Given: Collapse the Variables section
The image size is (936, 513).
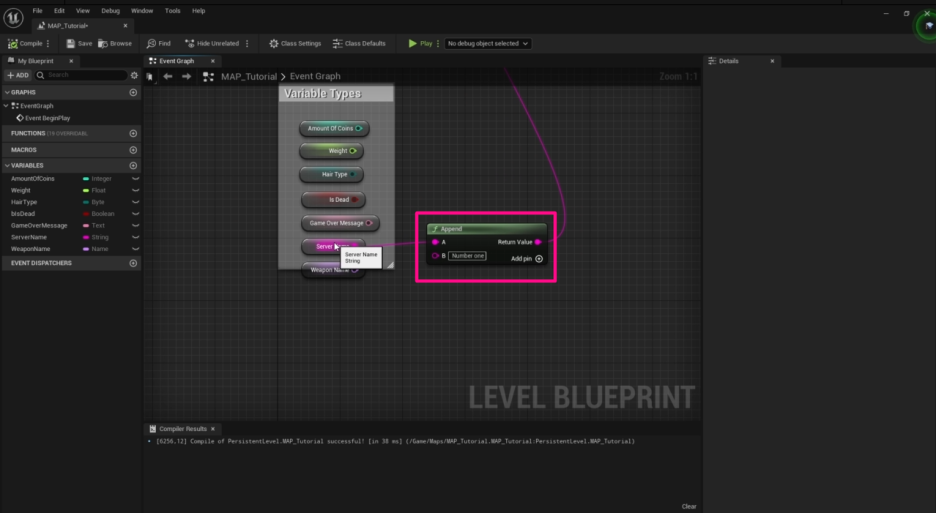Looking at the screenshot, I should point(7,165).
